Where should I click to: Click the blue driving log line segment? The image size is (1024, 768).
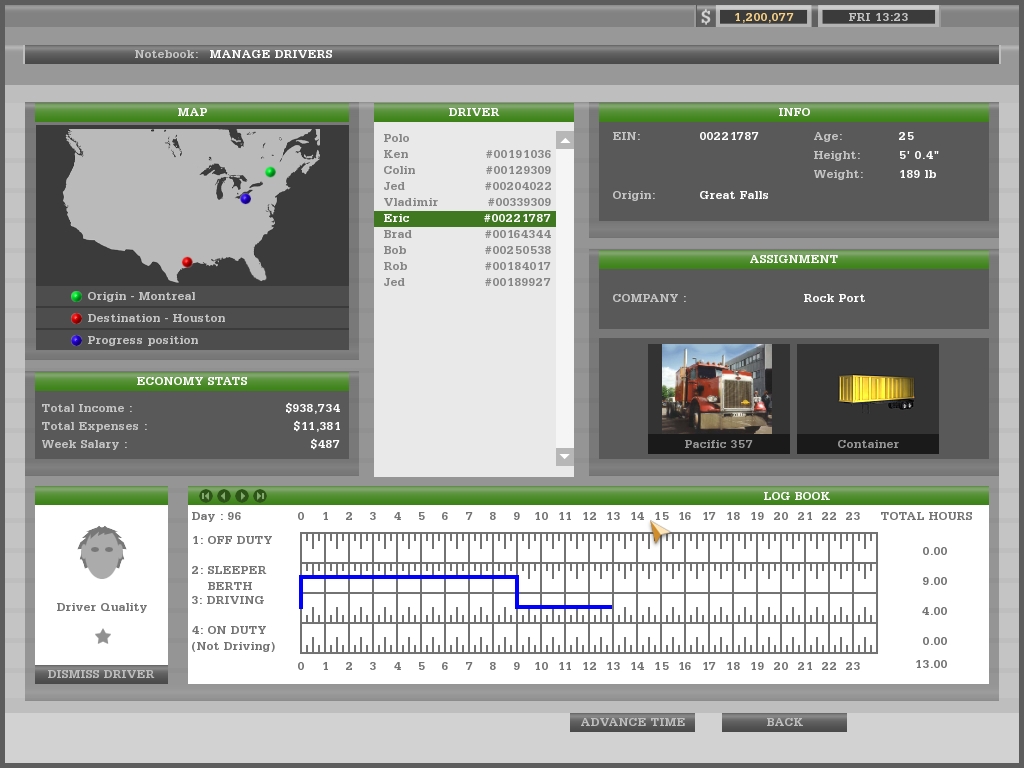564,607
